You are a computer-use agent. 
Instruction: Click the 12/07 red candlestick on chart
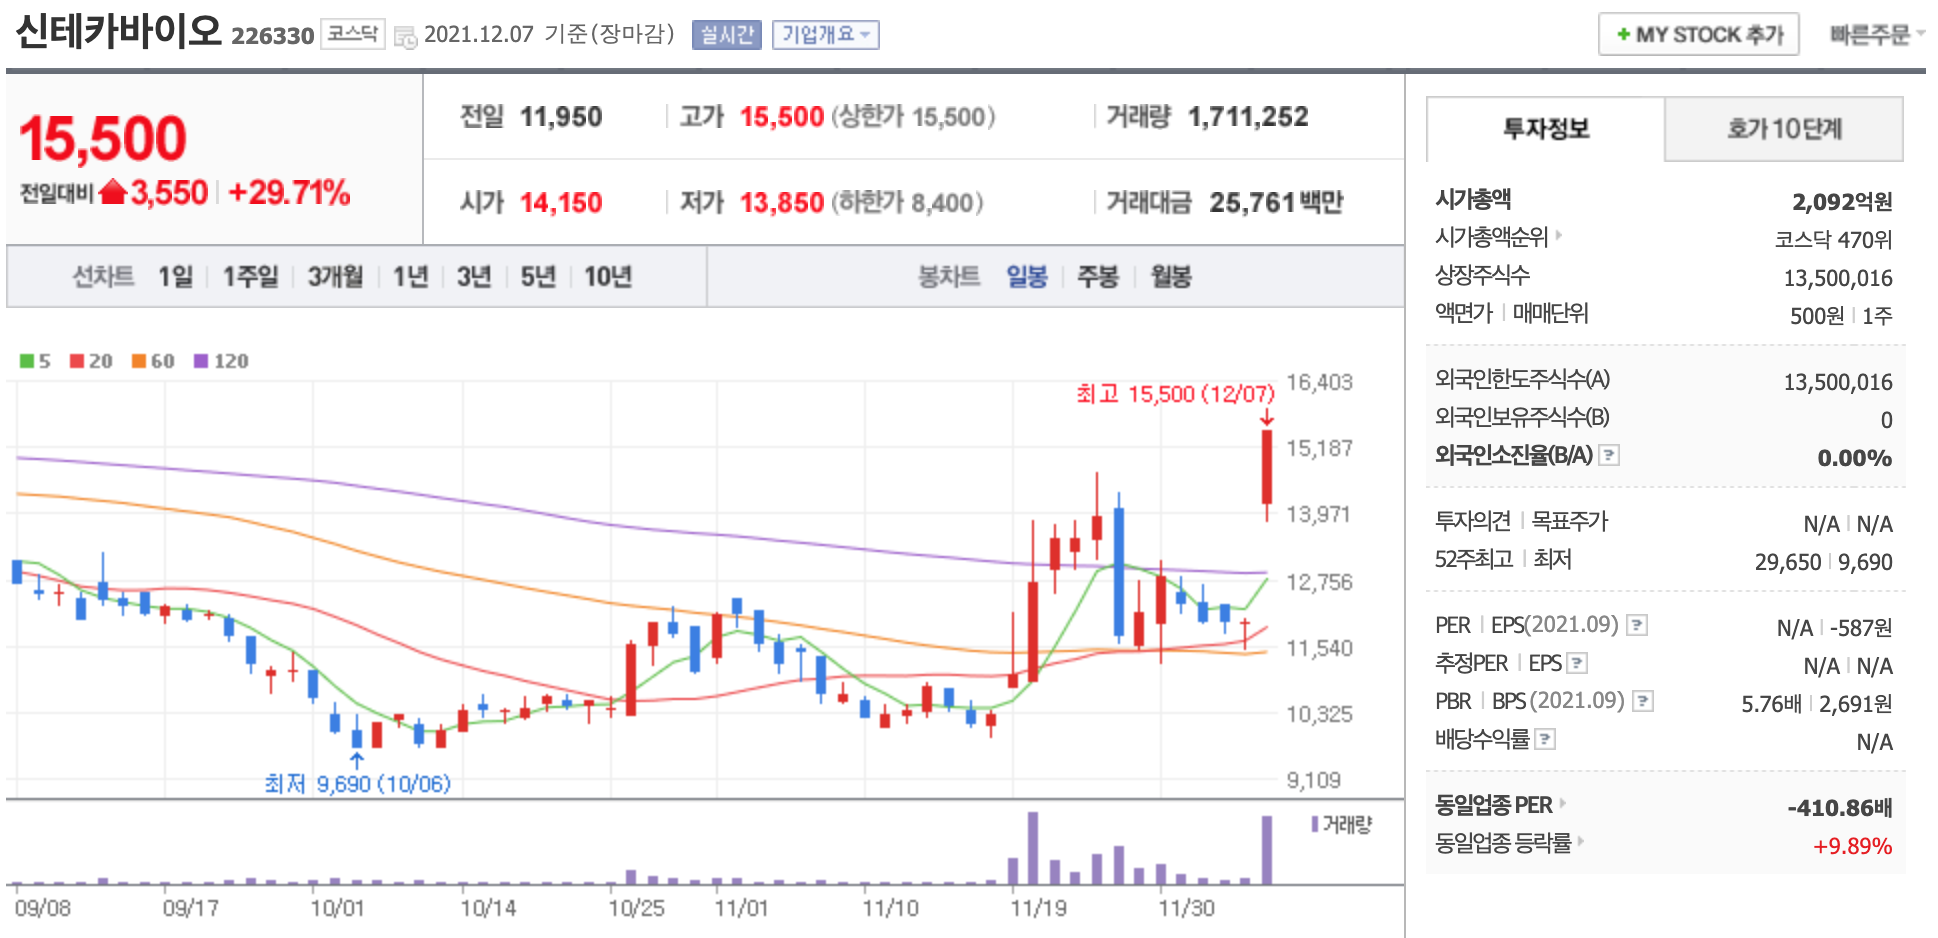pyautogui.click(x=1267, y=467)
